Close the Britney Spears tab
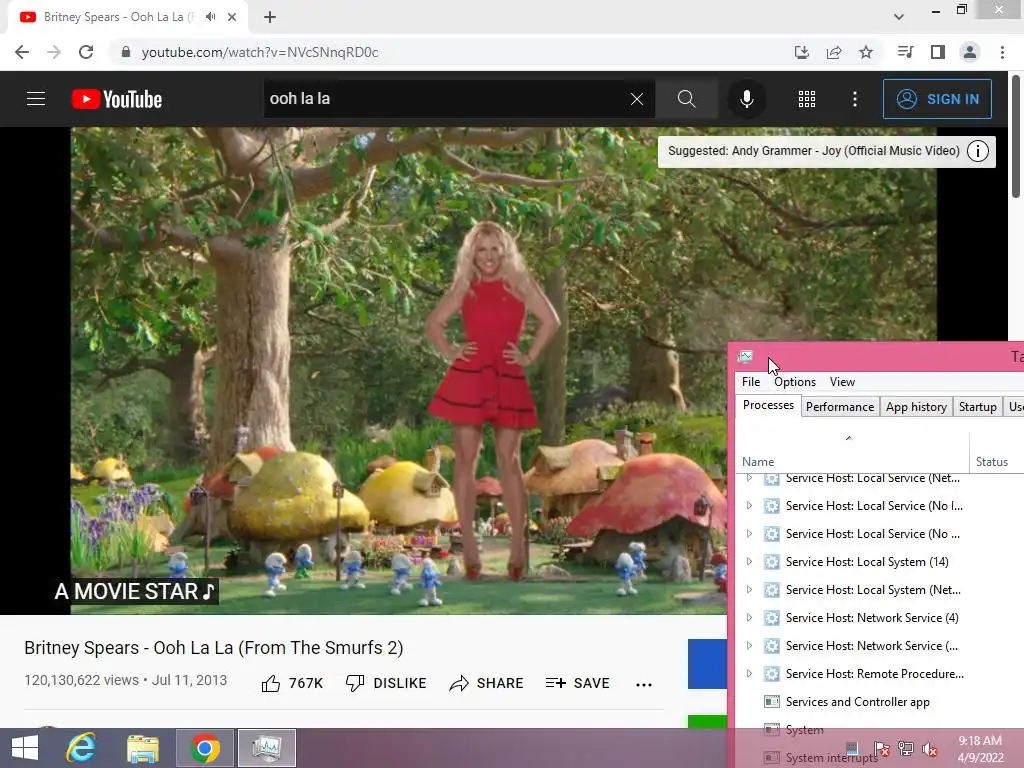The height and width of the screenshot is (768, 1024). 232,17
